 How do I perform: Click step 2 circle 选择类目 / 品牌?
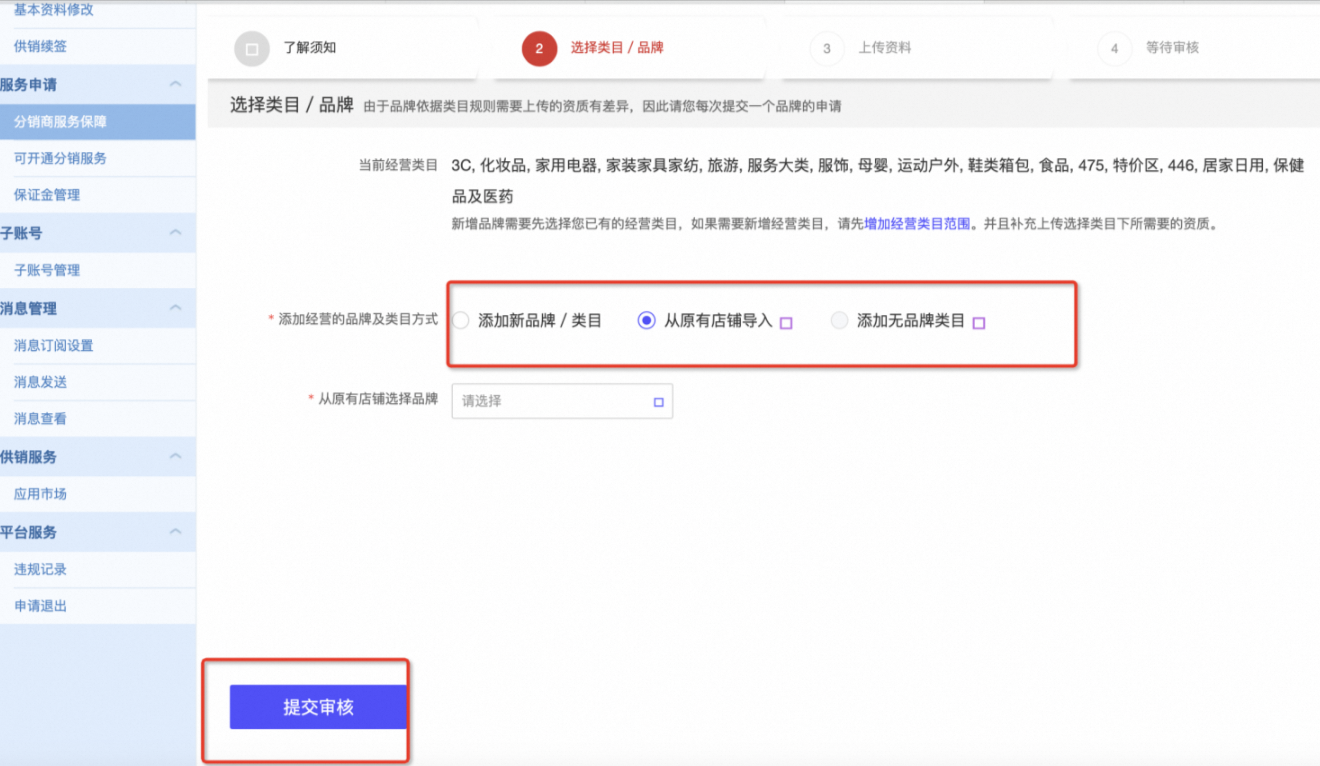click(x=539, y=48)
